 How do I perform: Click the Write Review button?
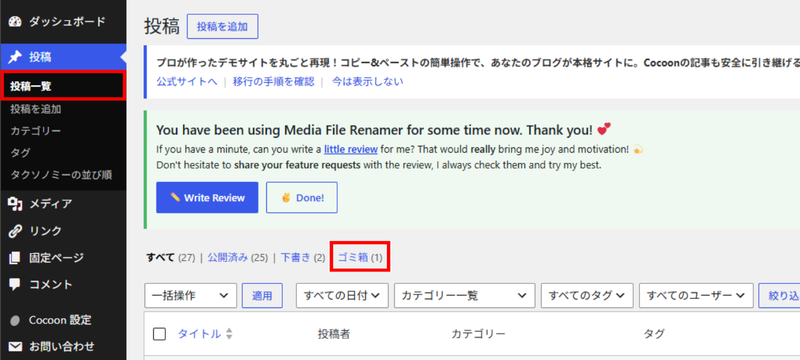207,197
